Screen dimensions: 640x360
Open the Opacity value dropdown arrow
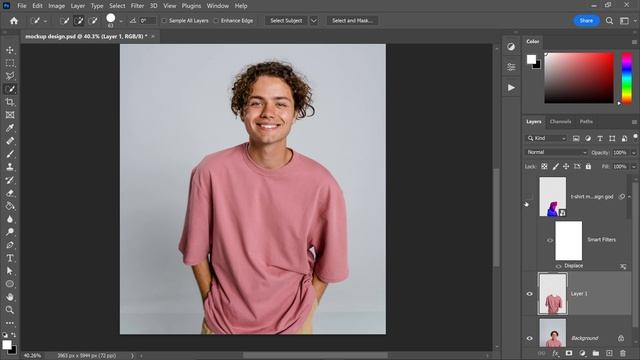[633, 153]
